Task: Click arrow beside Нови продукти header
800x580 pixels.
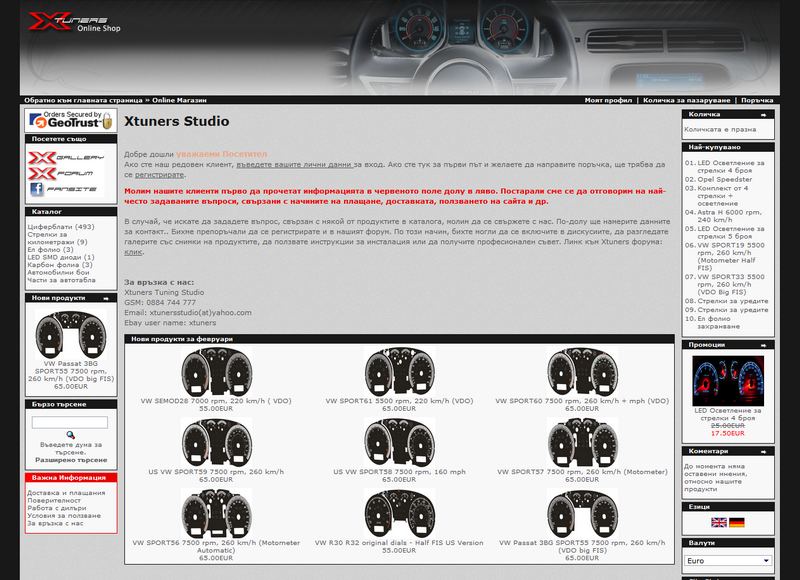Action: 106,298
